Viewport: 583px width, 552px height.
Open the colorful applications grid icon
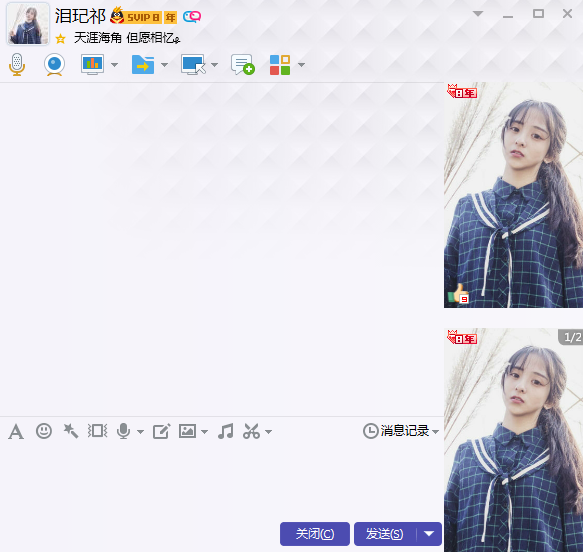pos(280,65)
